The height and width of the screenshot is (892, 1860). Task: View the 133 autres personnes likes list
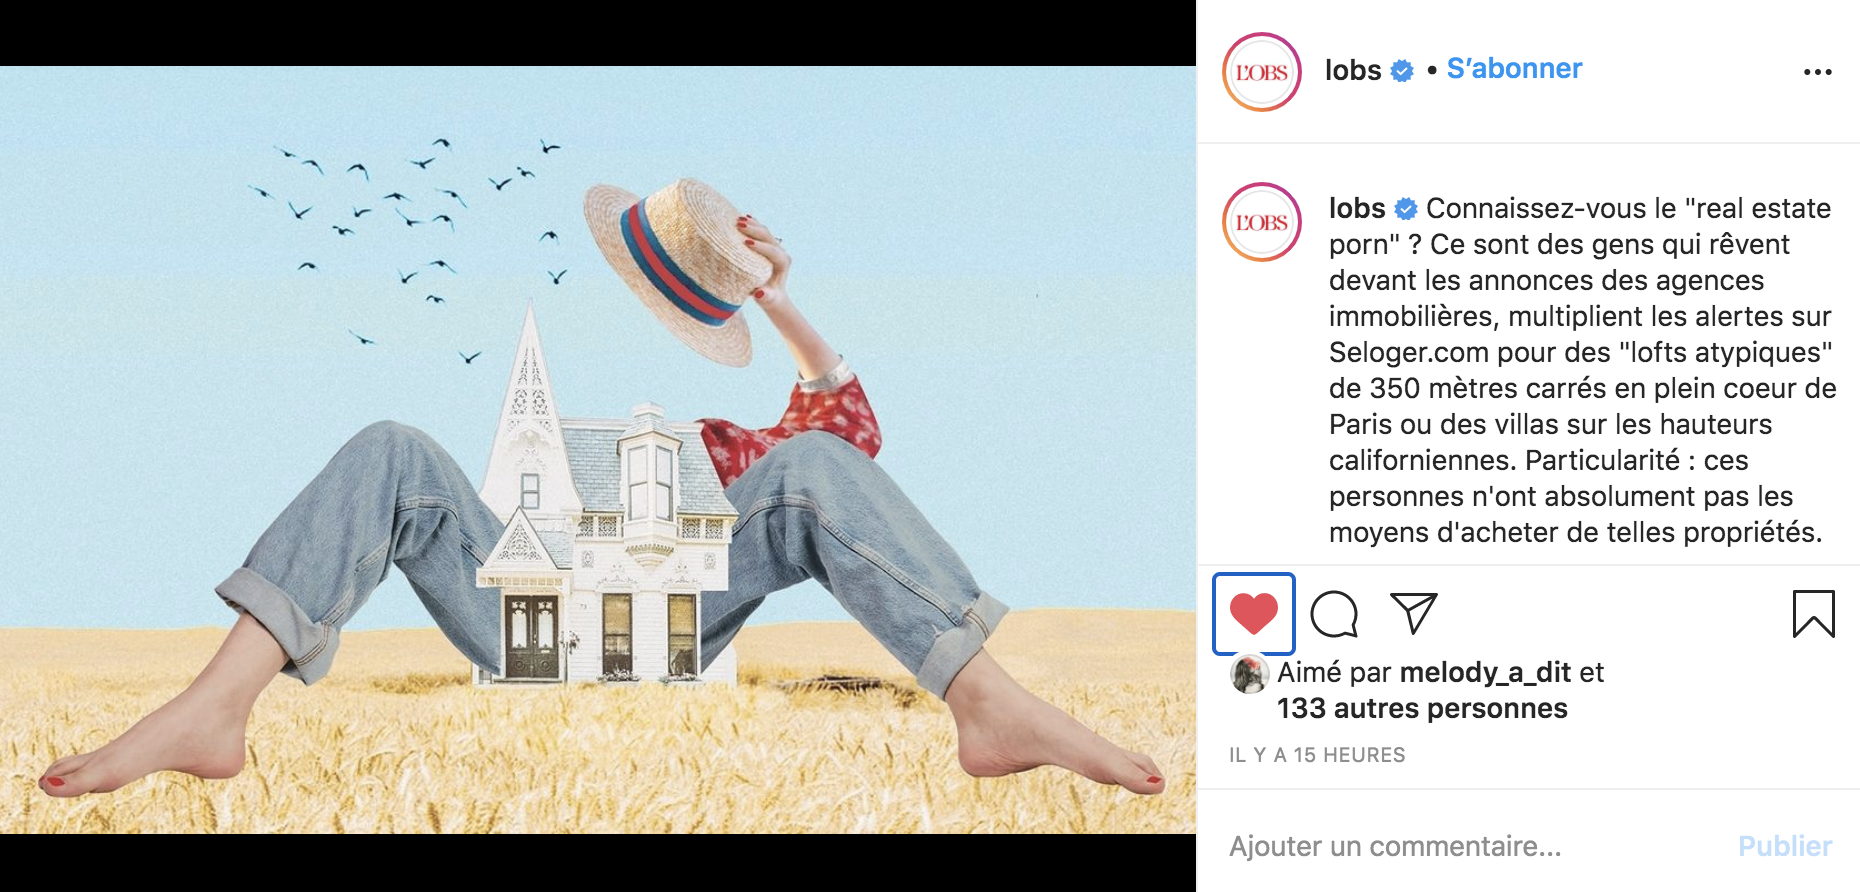pyautogui.click(x=1422, y=708)
